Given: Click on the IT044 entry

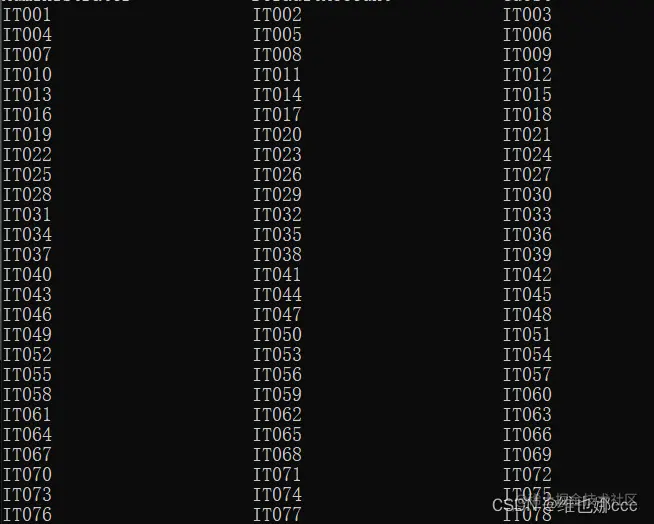Looking at the screenshot, I should 277,295.
